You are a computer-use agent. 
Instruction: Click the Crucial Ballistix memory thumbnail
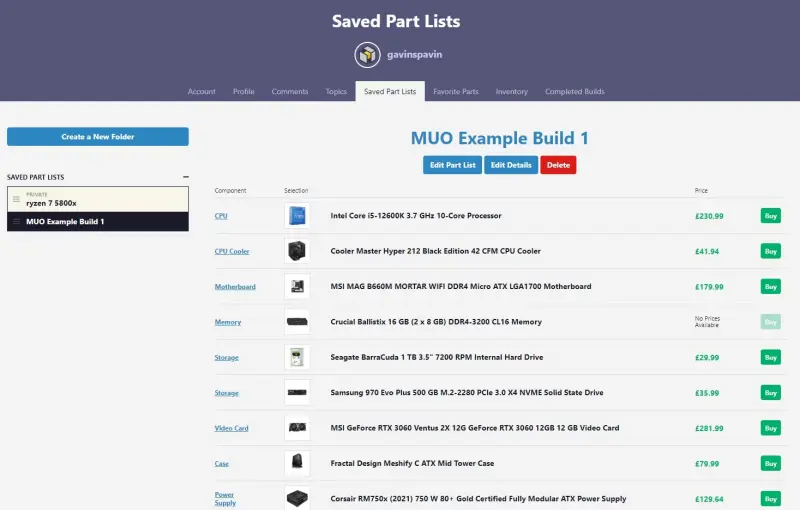297,322
